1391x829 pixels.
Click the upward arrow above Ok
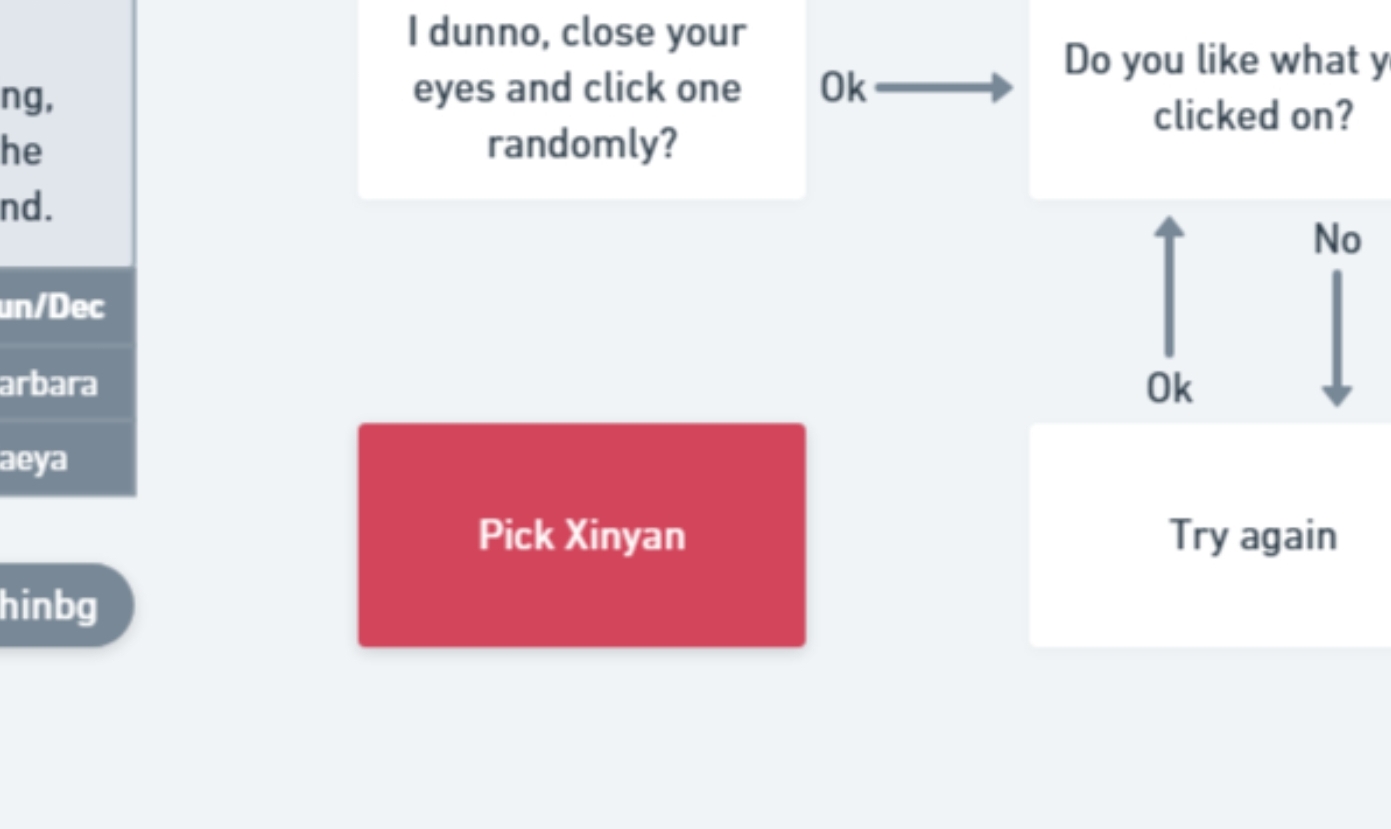[1168, 286]
